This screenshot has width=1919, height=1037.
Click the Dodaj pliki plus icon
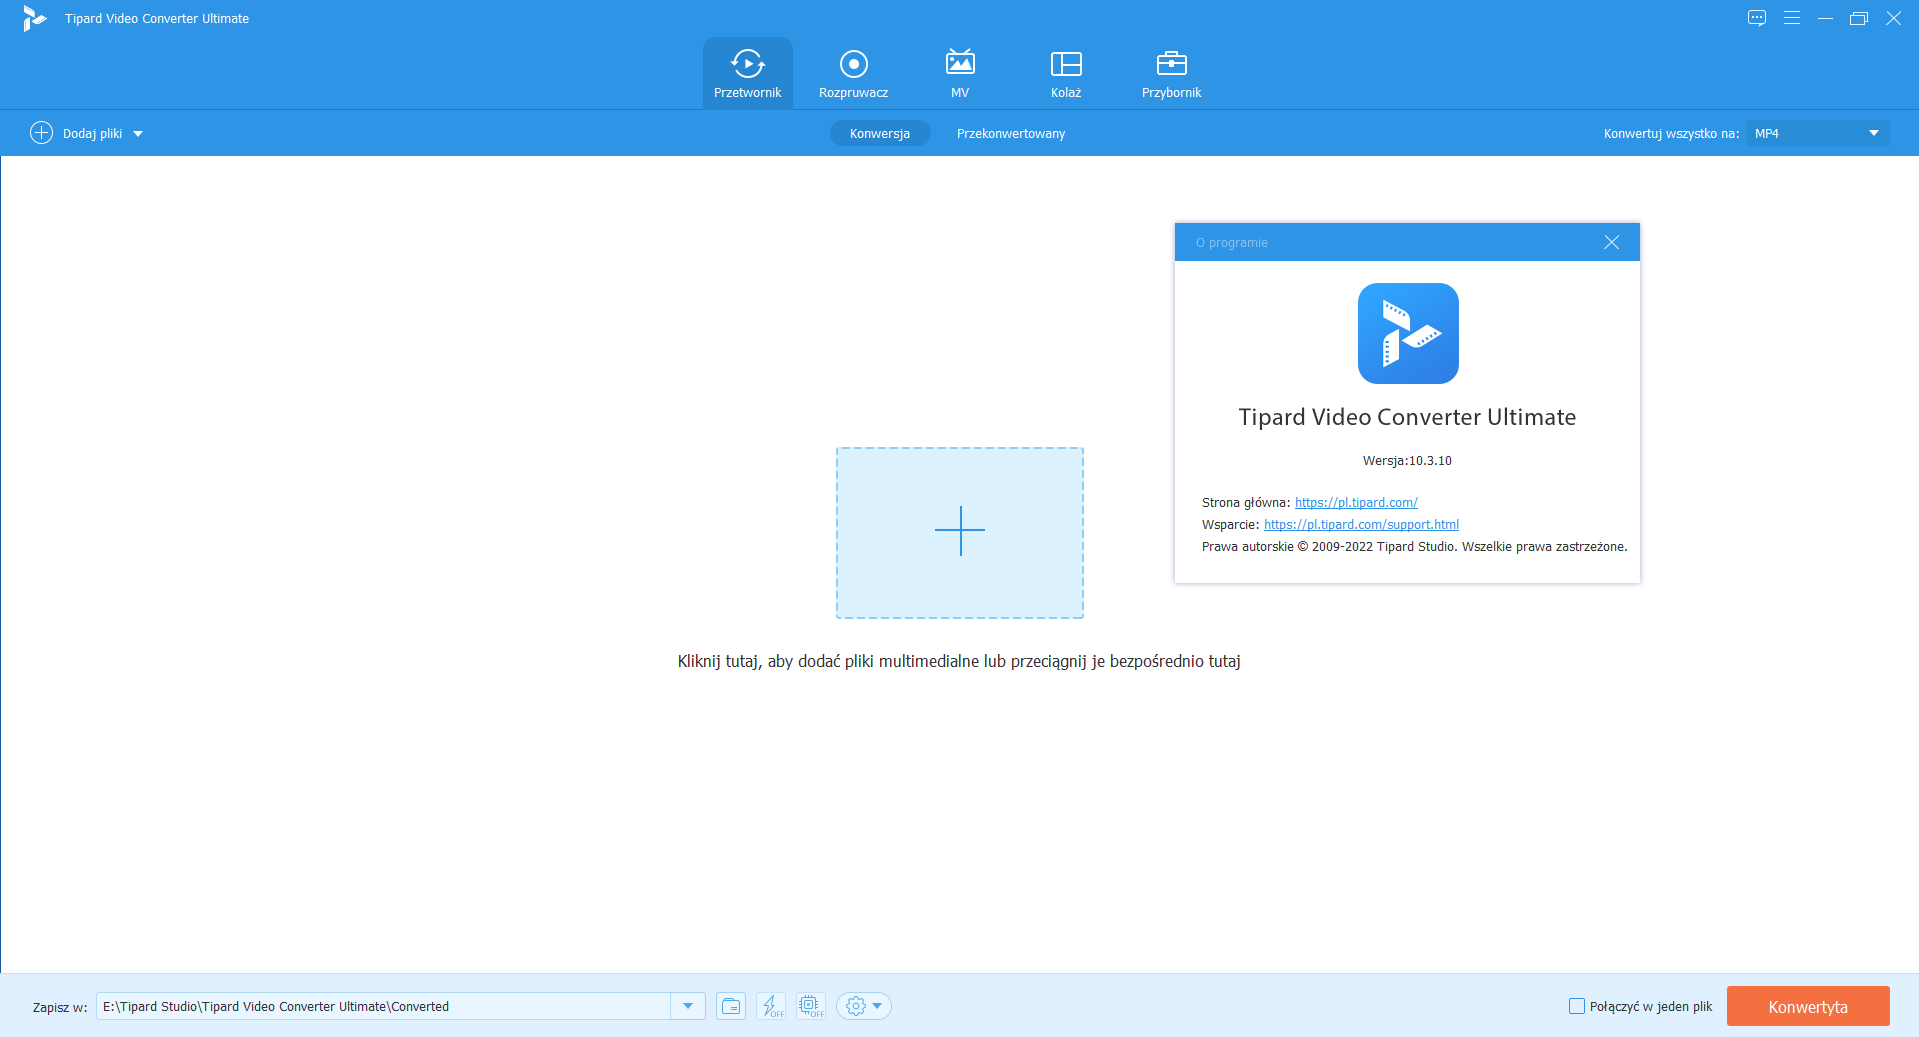pos(41,133)
